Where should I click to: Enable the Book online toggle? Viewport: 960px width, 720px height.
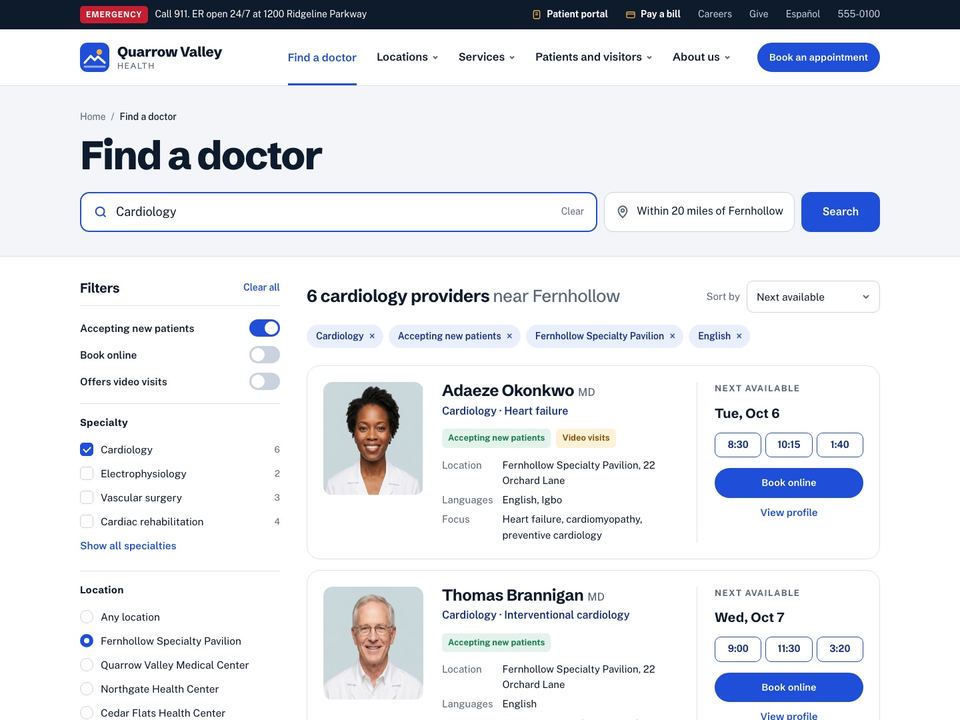click(264, 355)
